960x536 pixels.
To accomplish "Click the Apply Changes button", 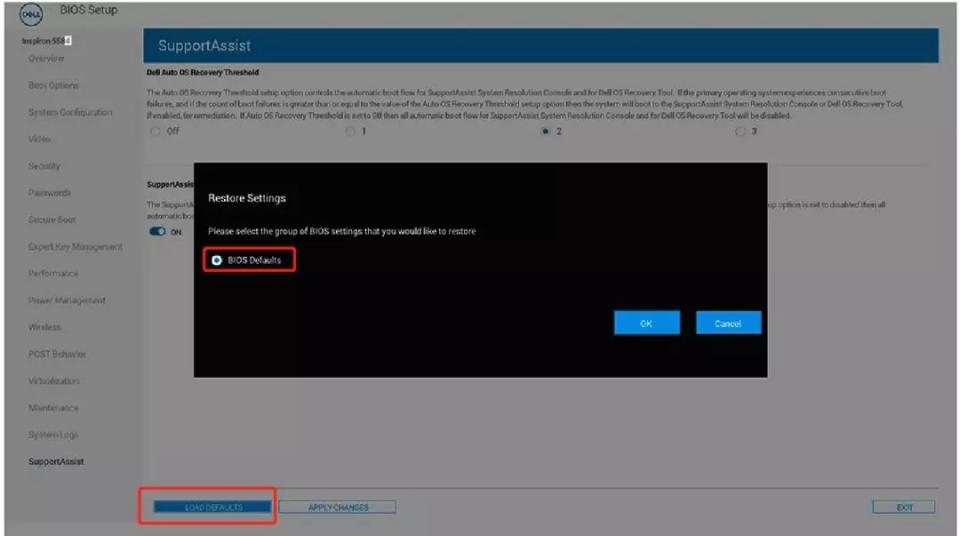I will [337, 507].
